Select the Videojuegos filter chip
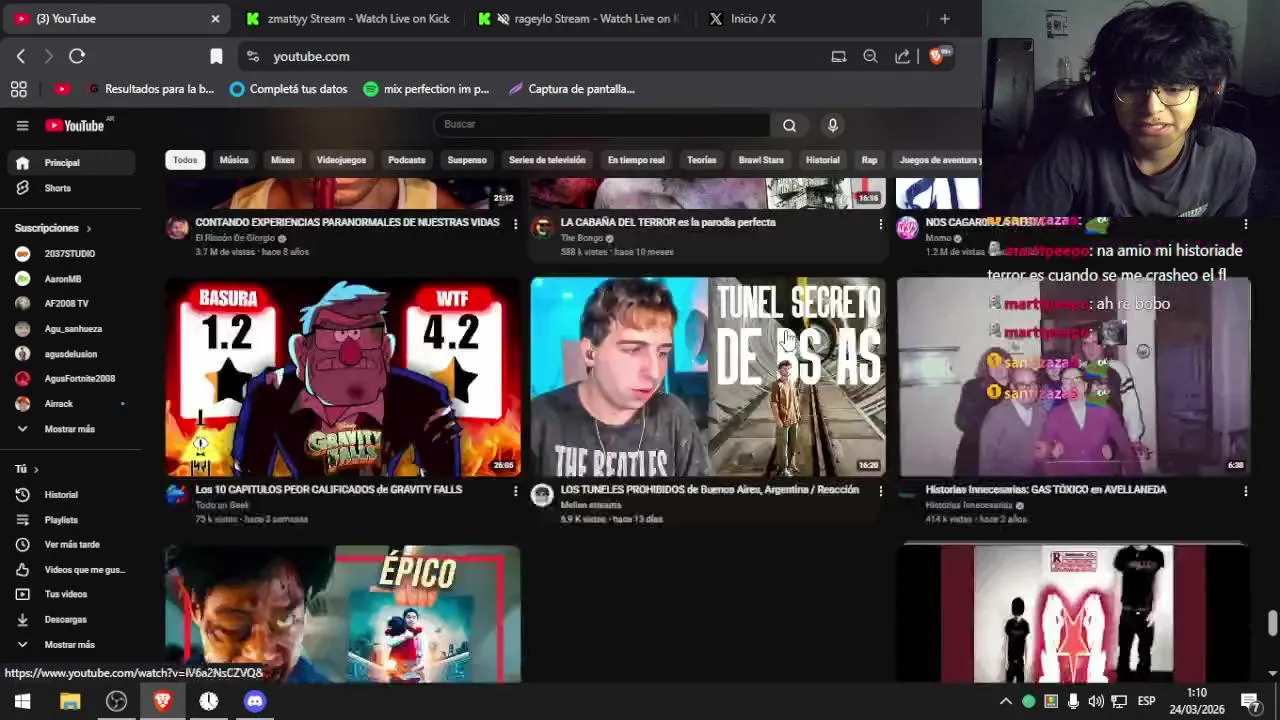This screenshot has height=720, width=1280. [x=341, y=160]
